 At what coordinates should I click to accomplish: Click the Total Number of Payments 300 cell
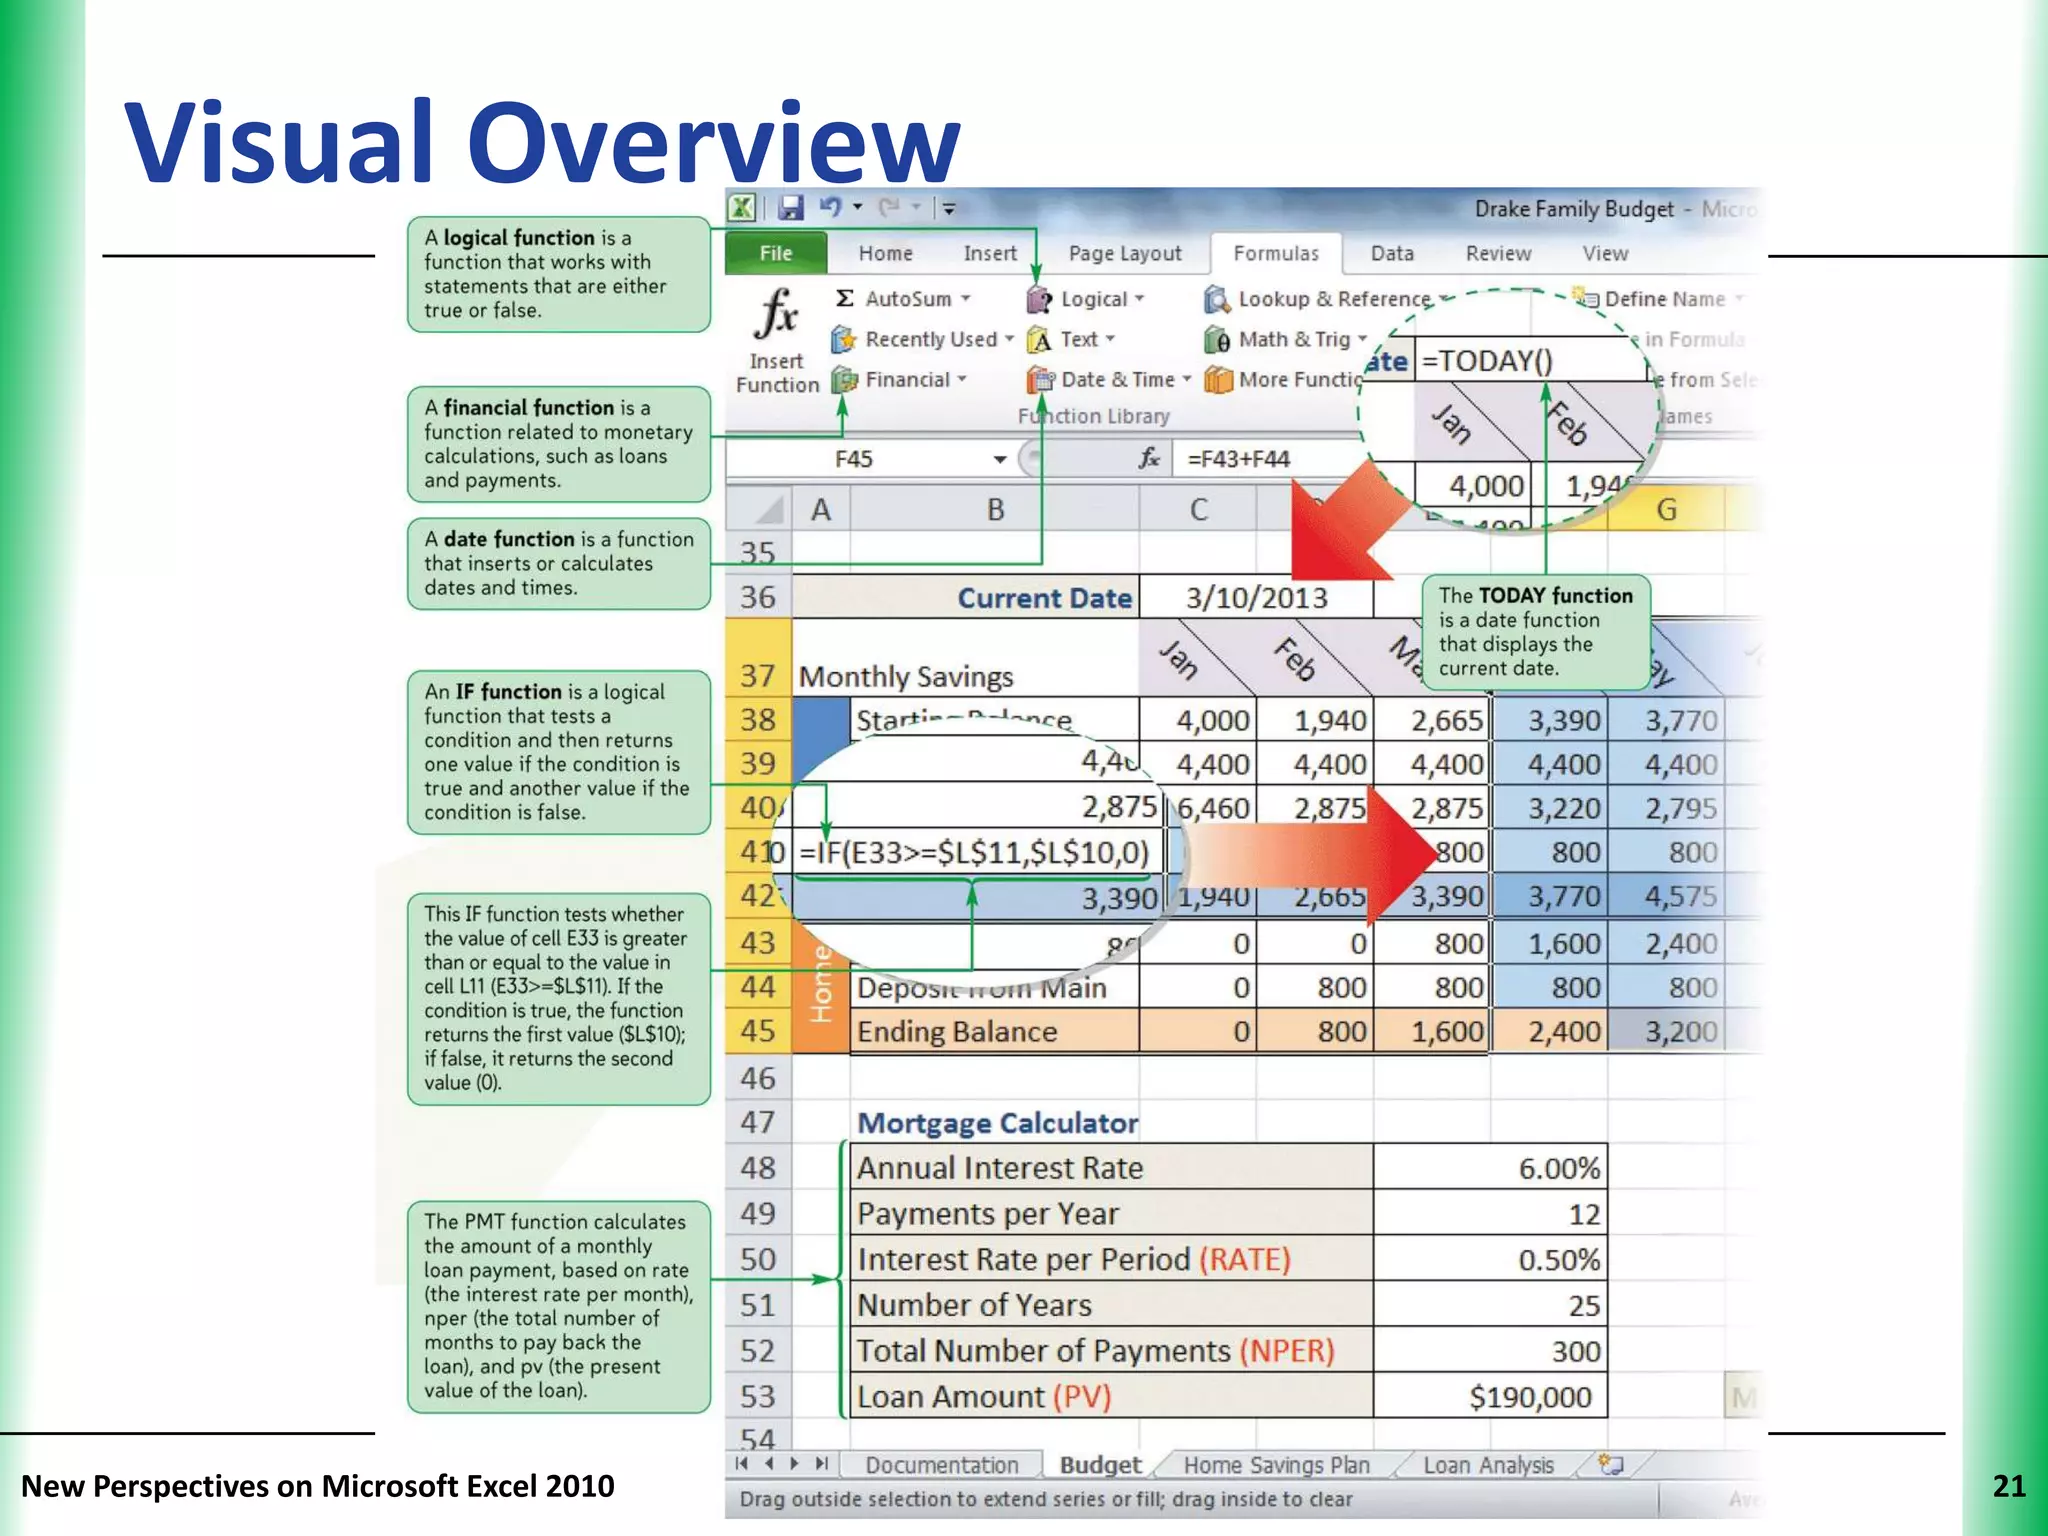click(x=1490, y=1350)
